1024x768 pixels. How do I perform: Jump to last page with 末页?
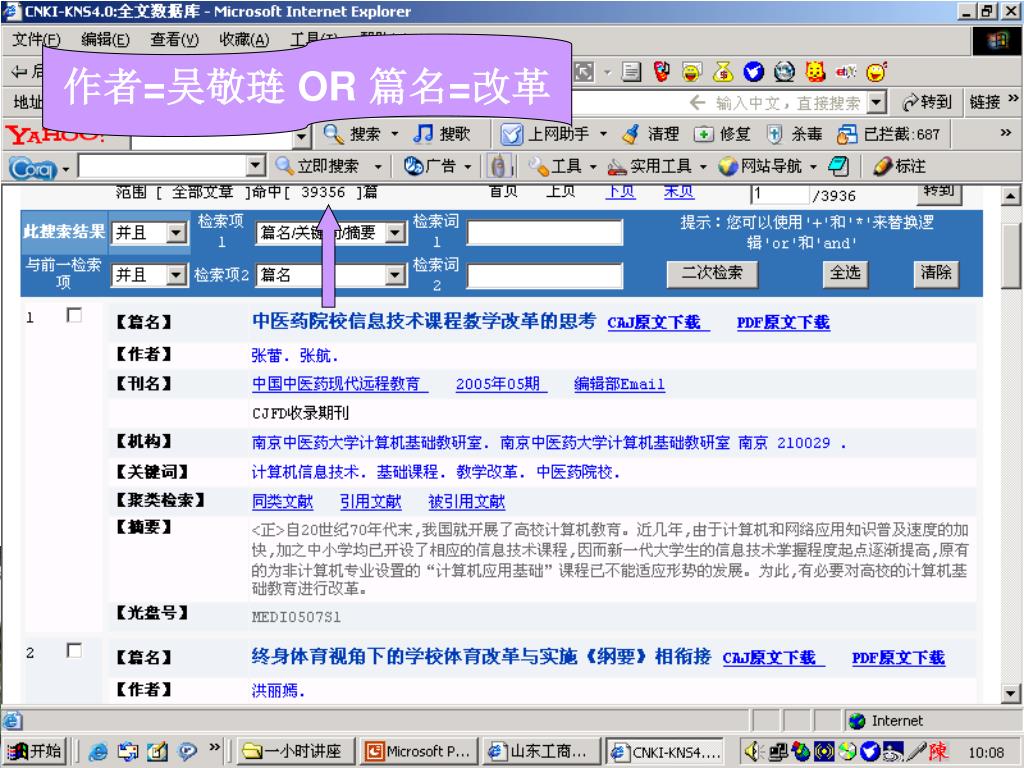[x=679, y=191]
